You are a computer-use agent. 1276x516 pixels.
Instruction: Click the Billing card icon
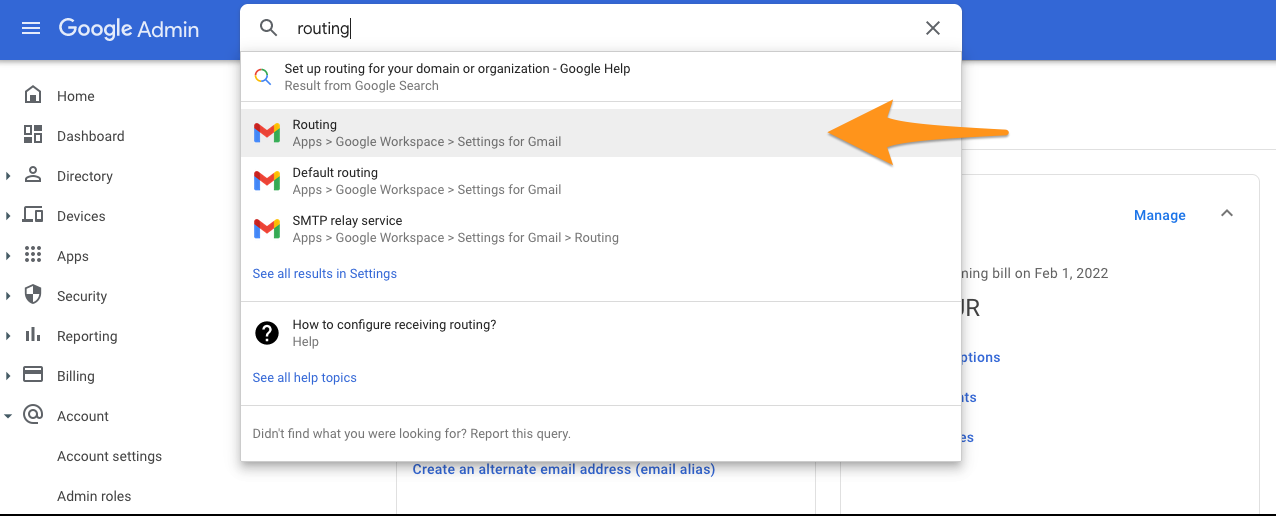[x=33, y=375]
